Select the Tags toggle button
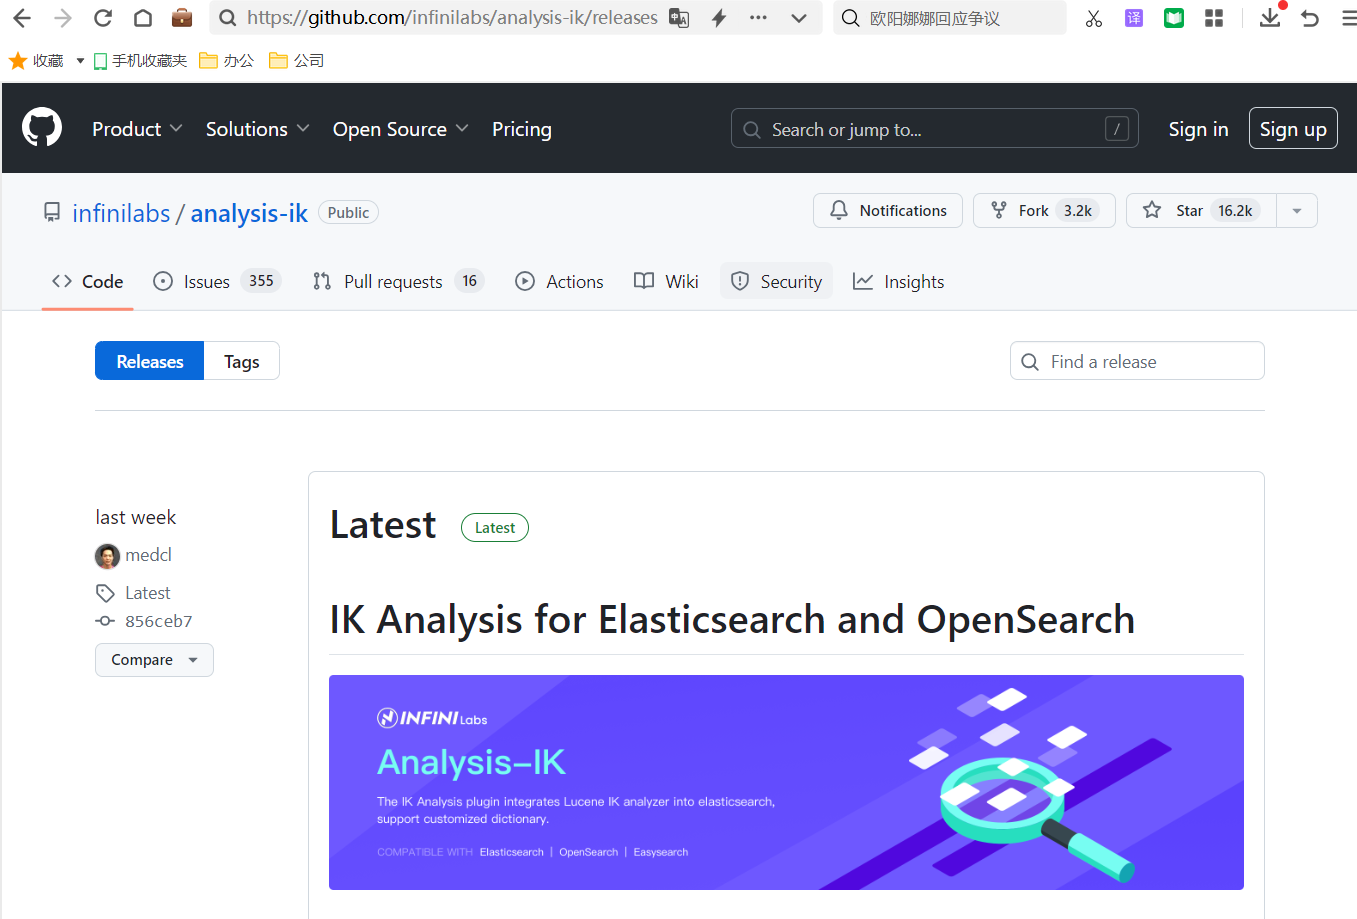This screenshot has width=1357, height=919. pyautogui.click(x=241, y=361)
